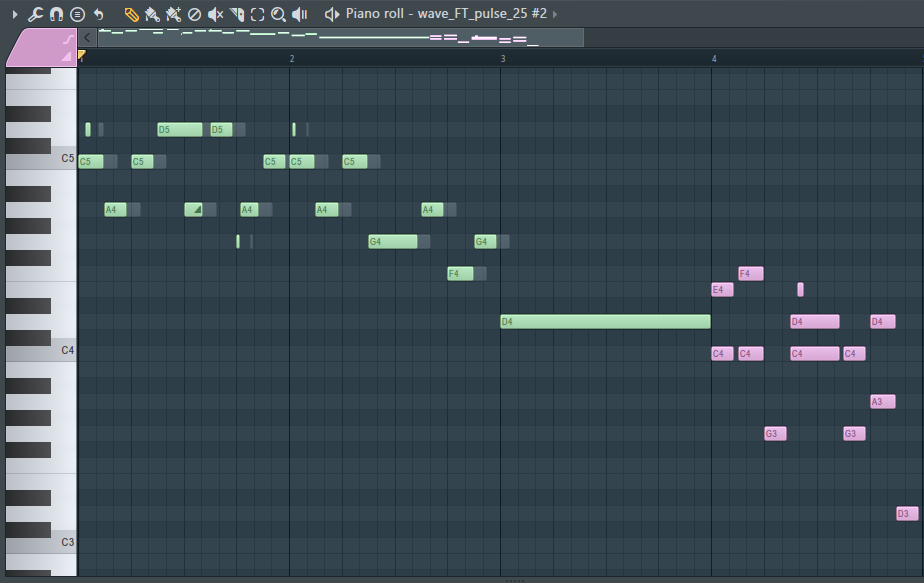Enable the Playback scrub tool
The height and width of the screenshot is (583, 924).
coord(300,14)
